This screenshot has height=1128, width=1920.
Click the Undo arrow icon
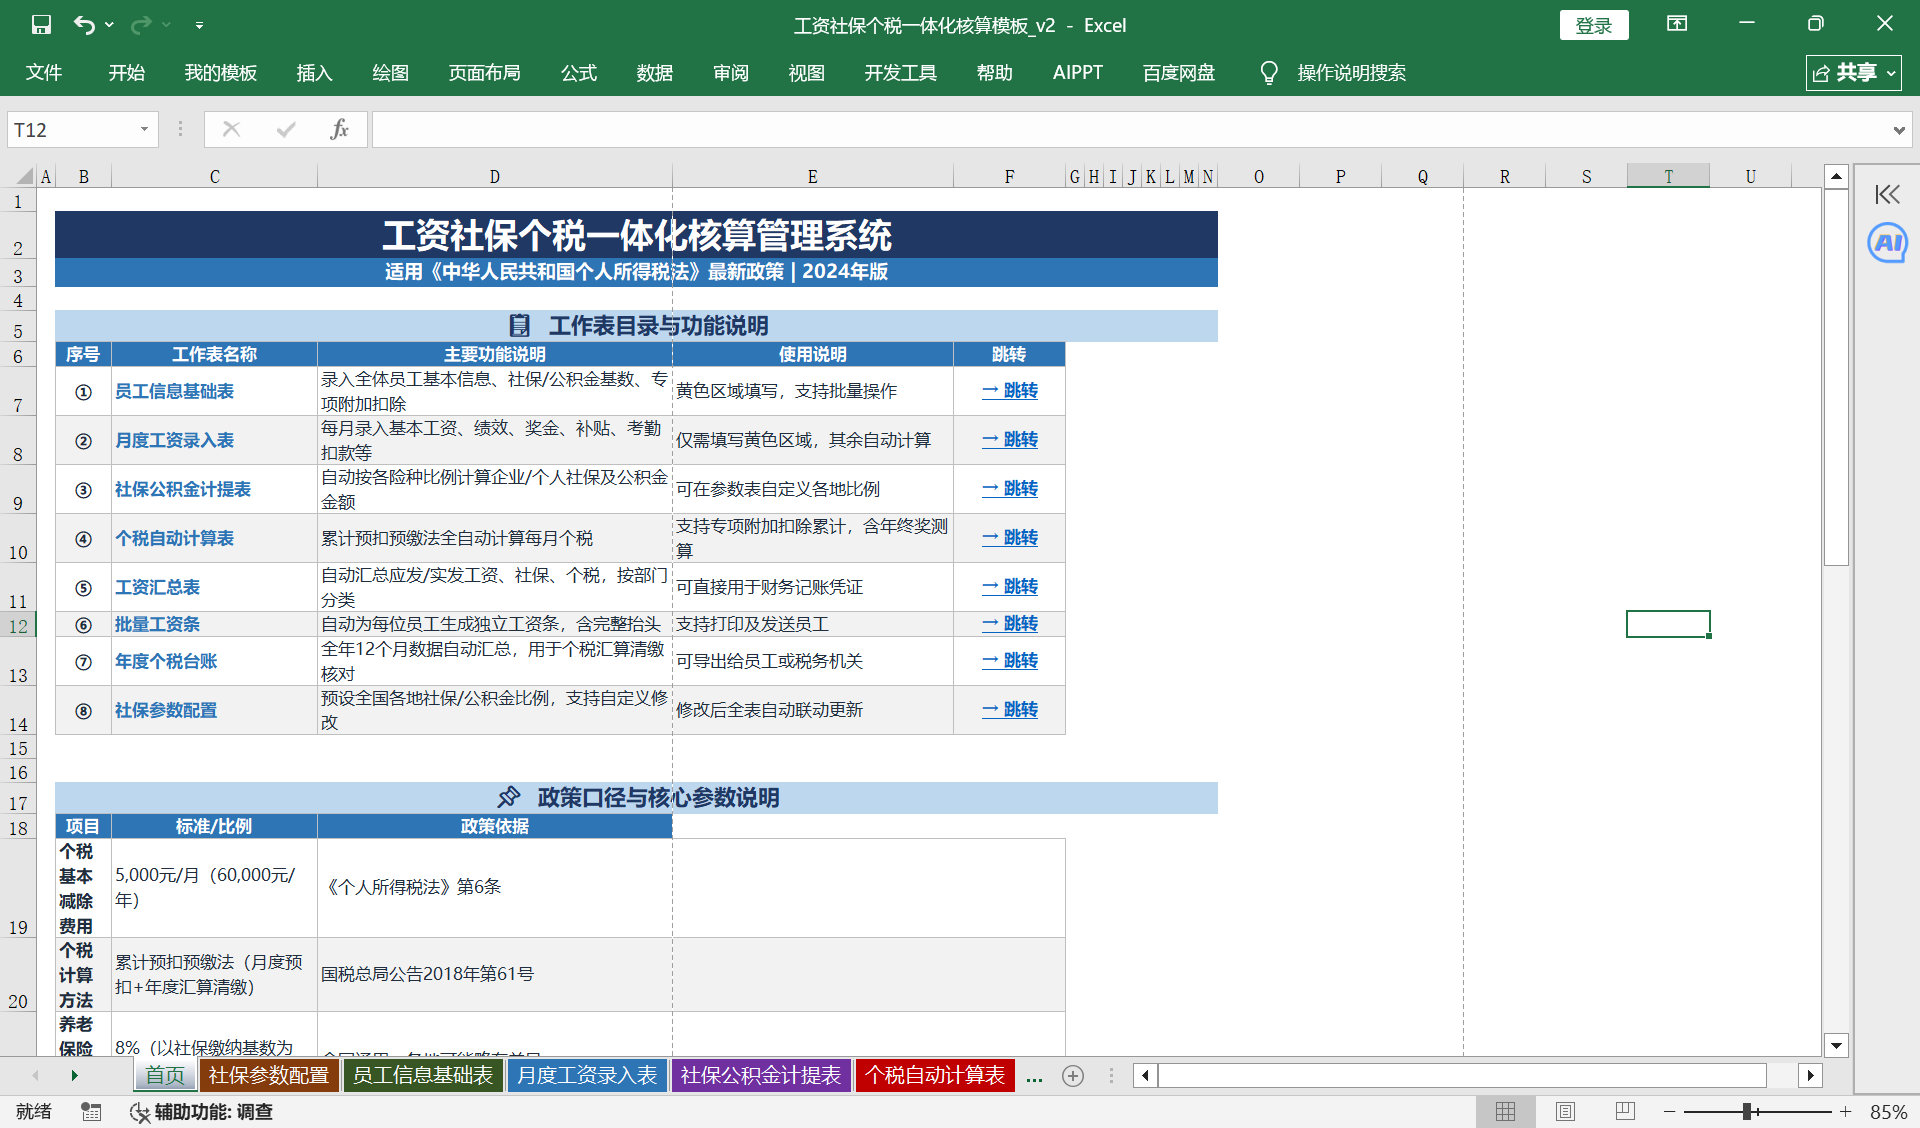coord(84,25)
